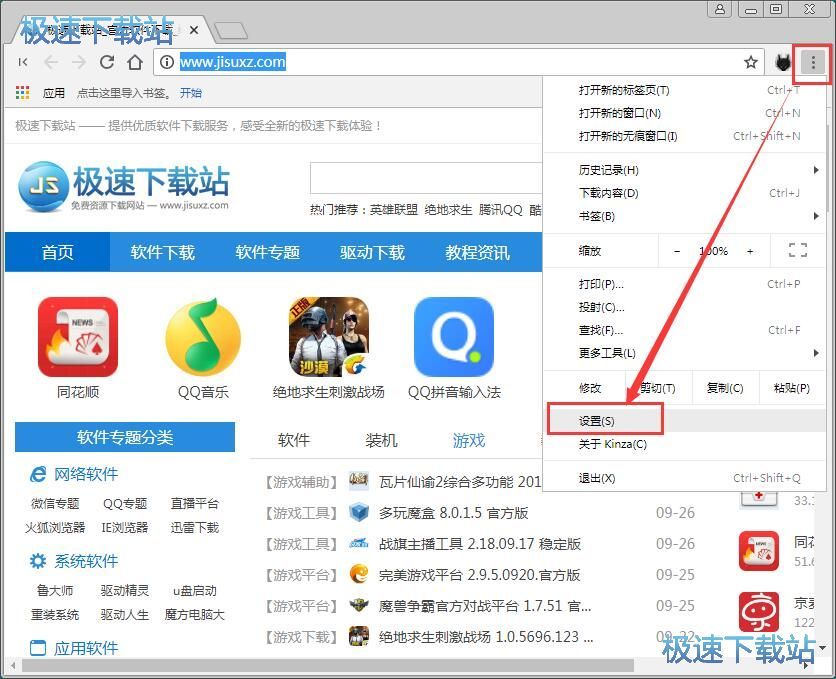Image resolution: width=836 pixels, height=679 pixels.
Task: Select 打开新的窗口(N) menu item
Action: pyautogui.click(x=685, y=113)
